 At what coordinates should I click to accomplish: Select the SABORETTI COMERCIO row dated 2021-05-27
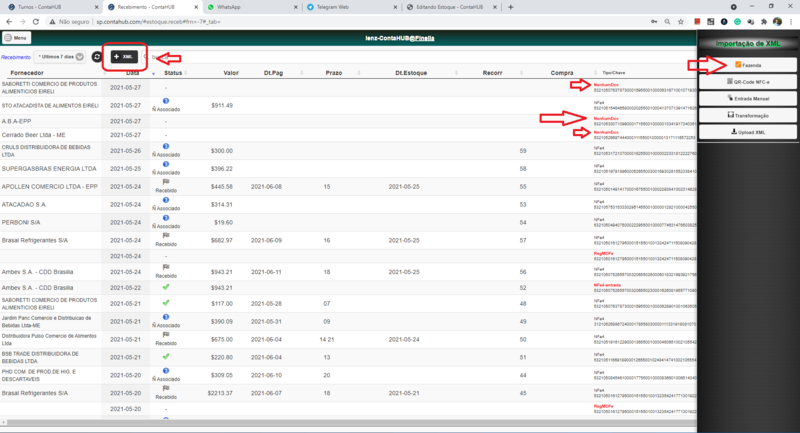click(x=348, y=87)
